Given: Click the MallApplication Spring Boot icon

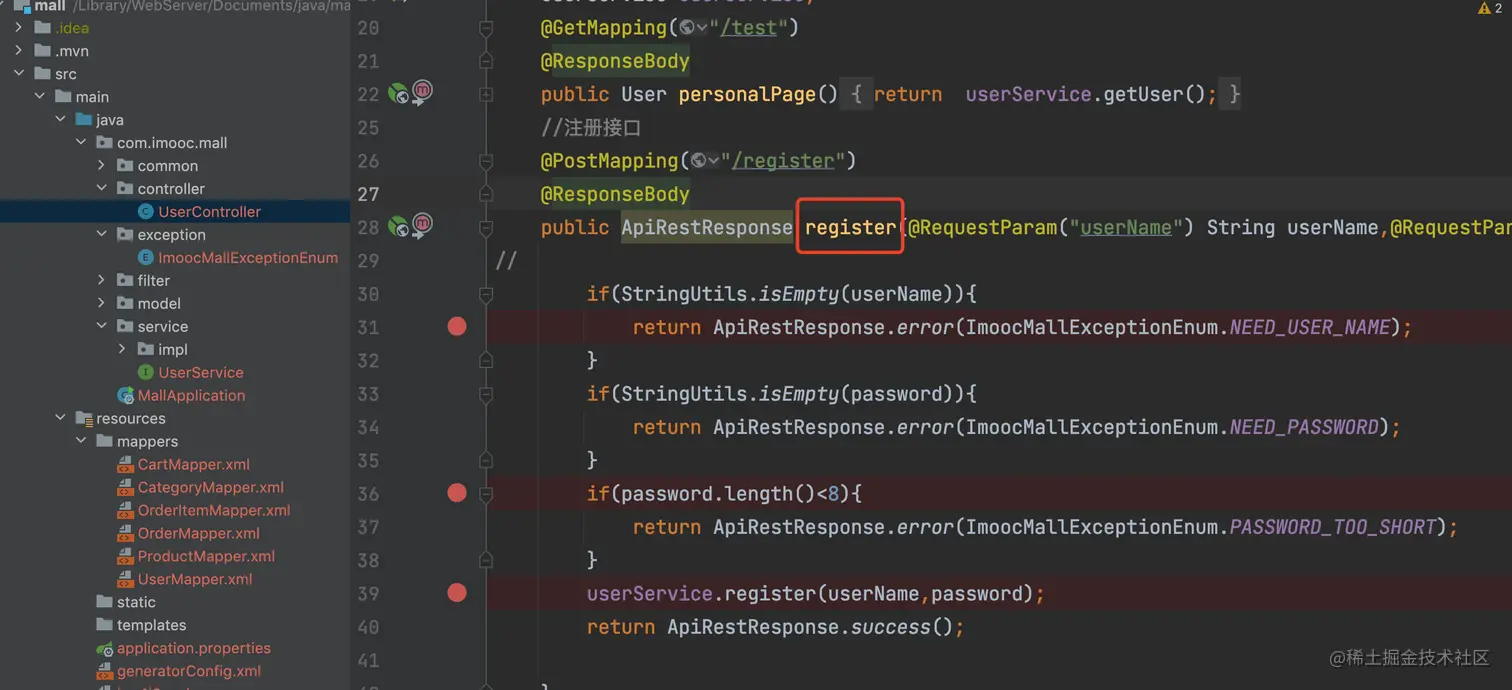Looking at the screenshot, I should [125, 396].
